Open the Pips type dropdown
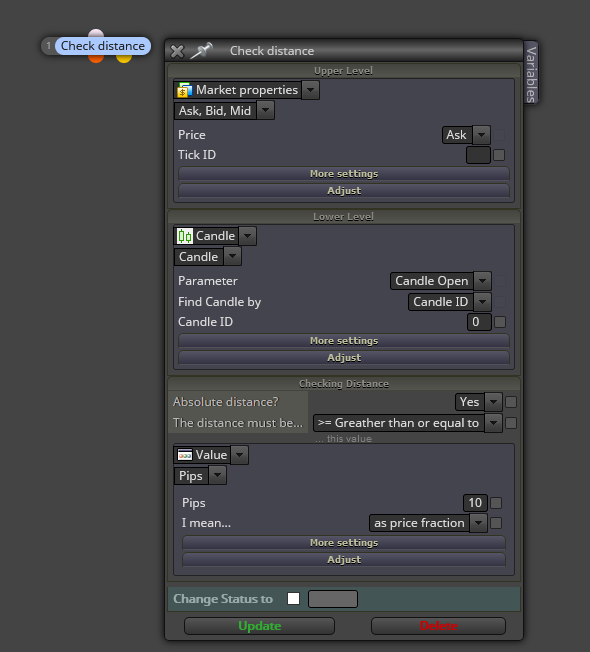 pos(217,475)
